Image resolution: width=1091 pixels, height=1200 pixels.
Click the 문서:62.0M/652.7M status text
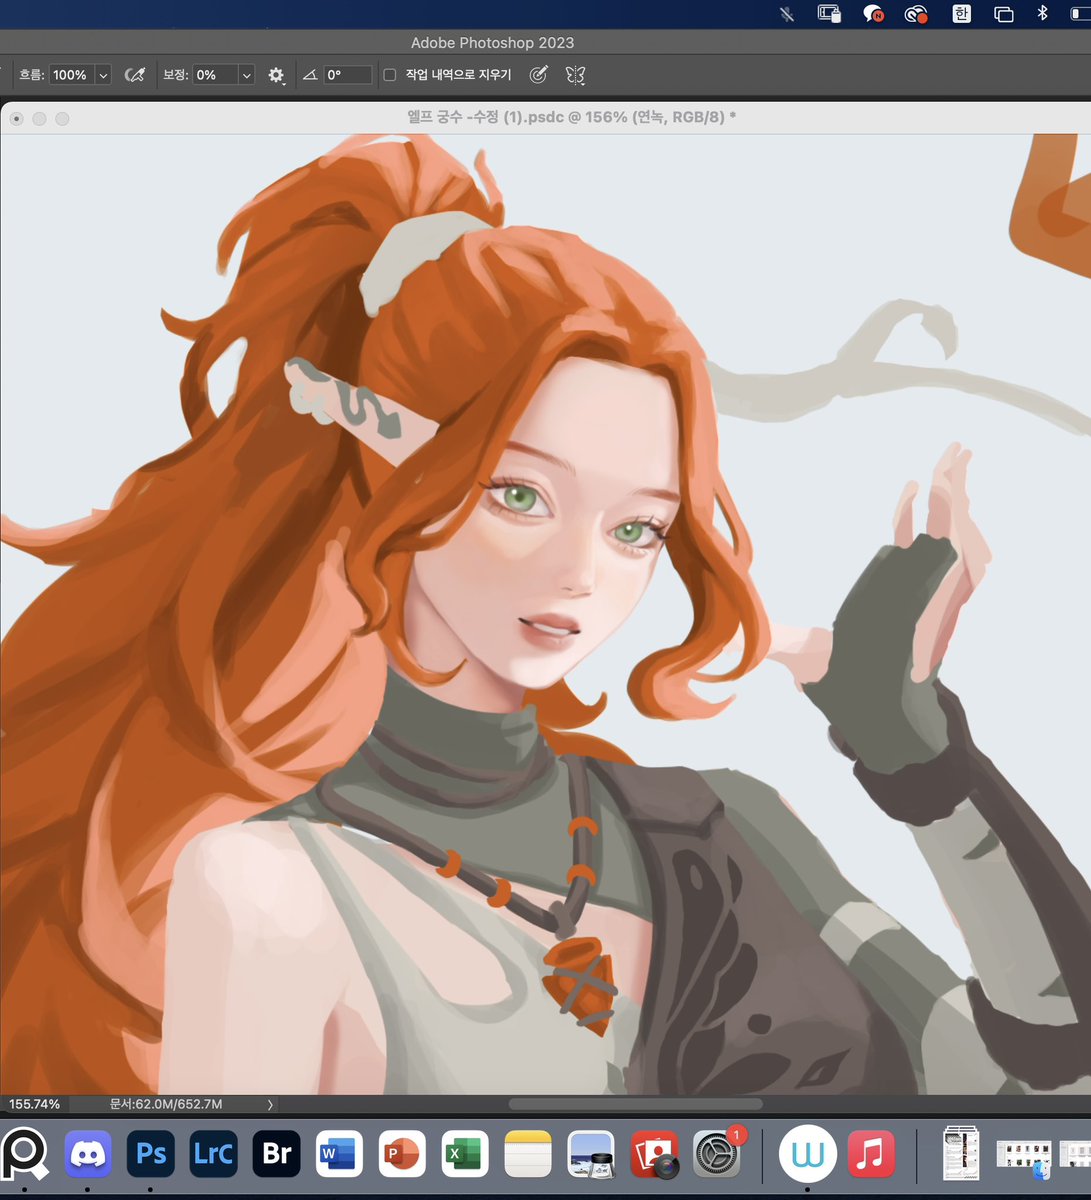[x=166, y=1104]
